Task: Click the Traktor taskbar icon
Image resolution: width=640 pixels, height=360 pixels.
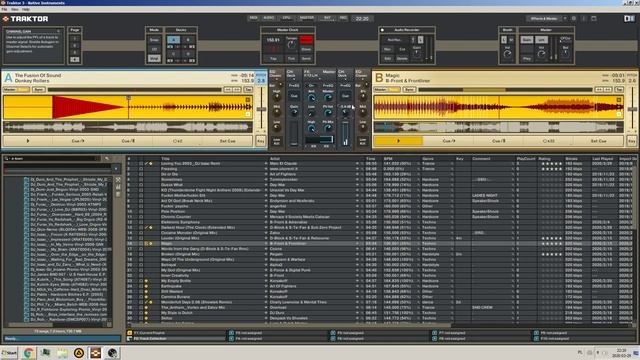Action: (96, 353)
